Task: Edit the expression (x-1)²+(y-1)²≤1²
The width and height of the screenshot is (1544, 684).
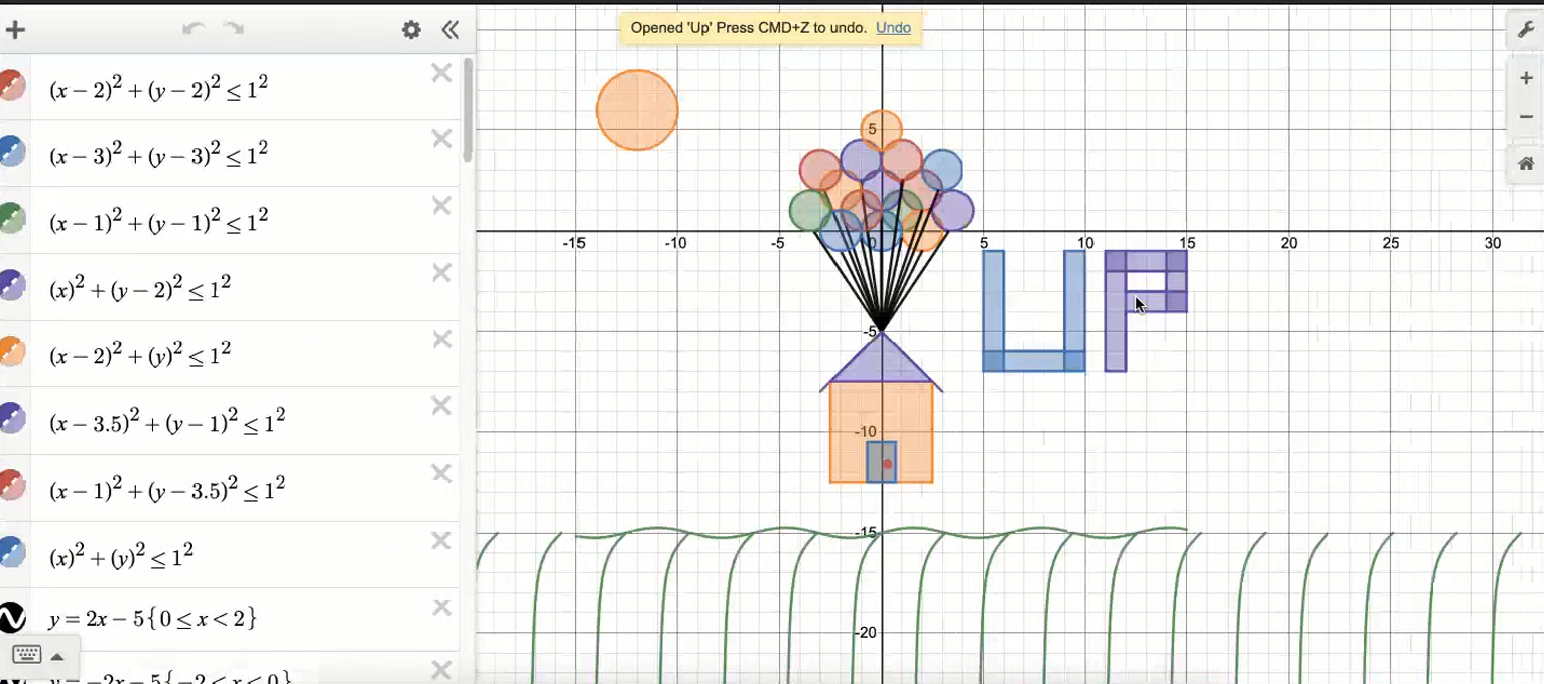Action: pyautogui.click(x=158, y=220)
